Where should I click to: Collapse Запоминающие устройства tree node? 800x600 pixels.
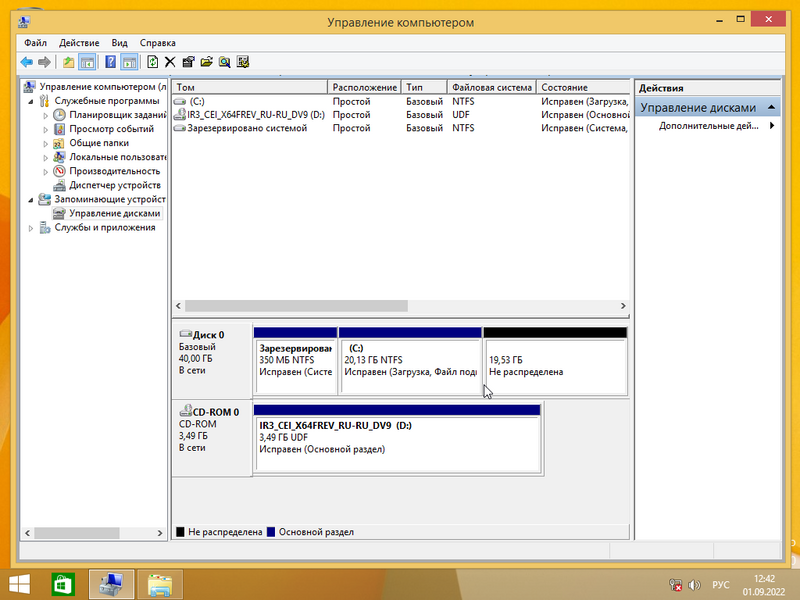click(31, 199)
